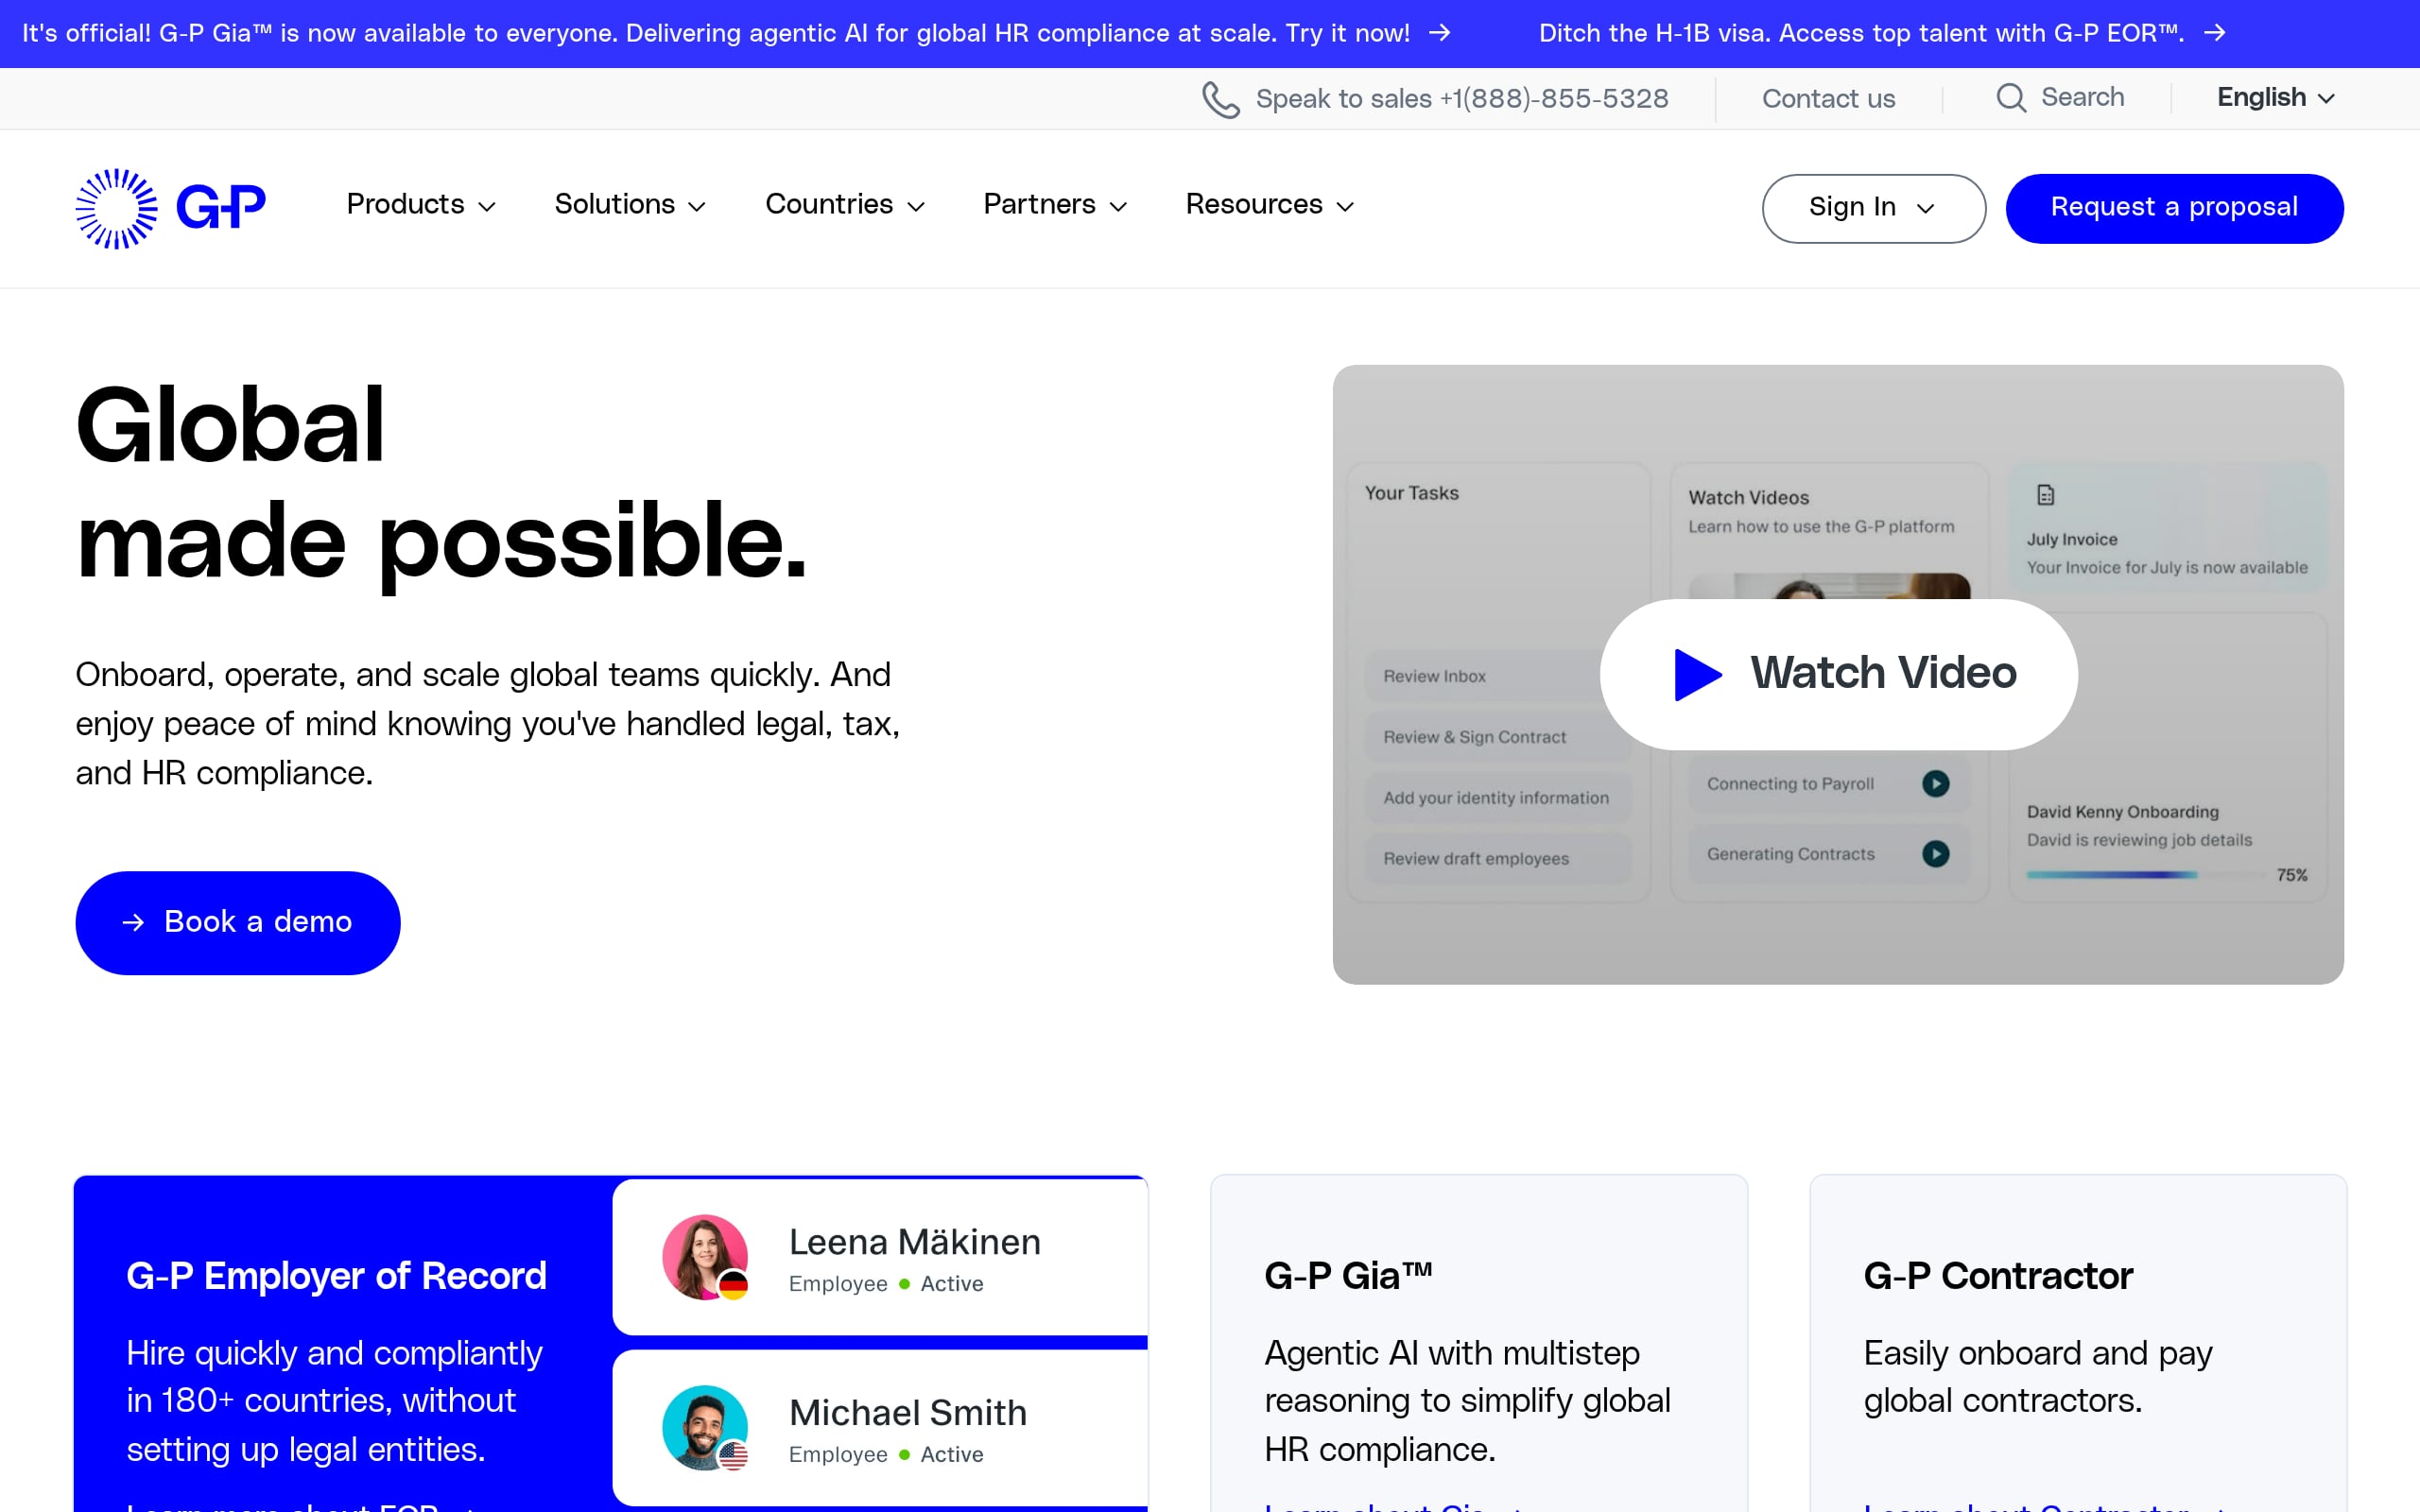Play the Generating Contracts video
This screenshot has height=1512, width=2420.
click(1937, 853)
